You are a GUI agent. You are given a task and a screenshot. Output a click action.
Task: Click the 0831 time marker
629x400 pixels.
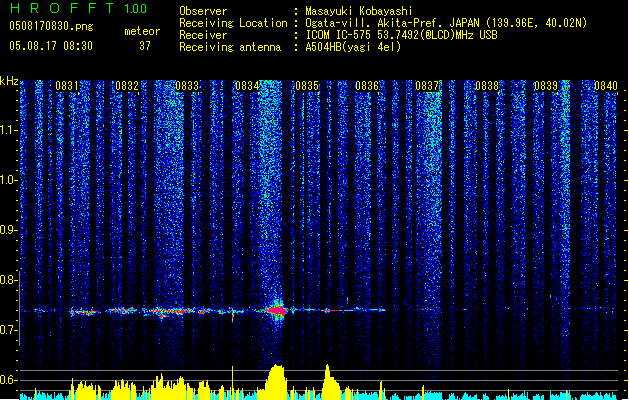(x=67, y=86)
